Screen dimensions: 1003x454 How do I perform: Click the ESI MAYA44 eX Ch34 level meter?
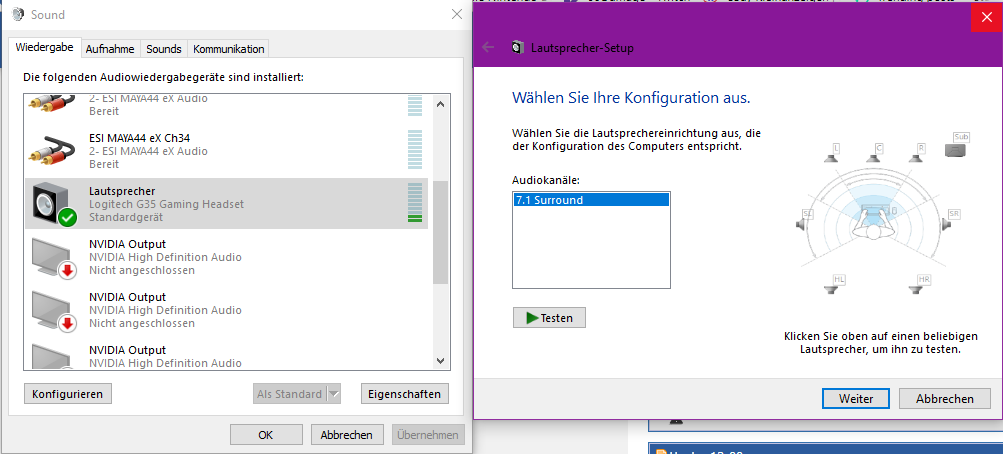(415, 150)
